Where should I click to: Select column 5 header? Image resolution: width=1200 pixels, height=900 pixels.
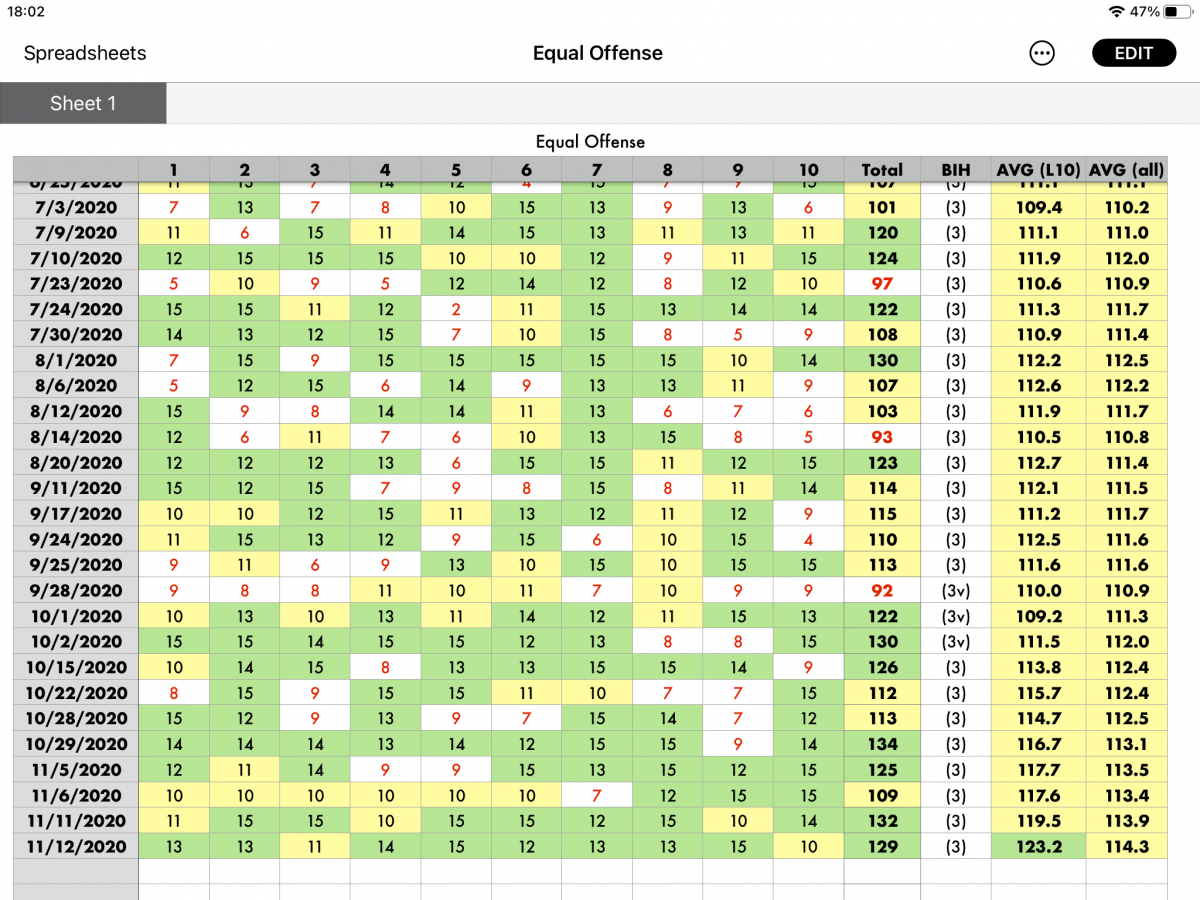coord(456,170)
